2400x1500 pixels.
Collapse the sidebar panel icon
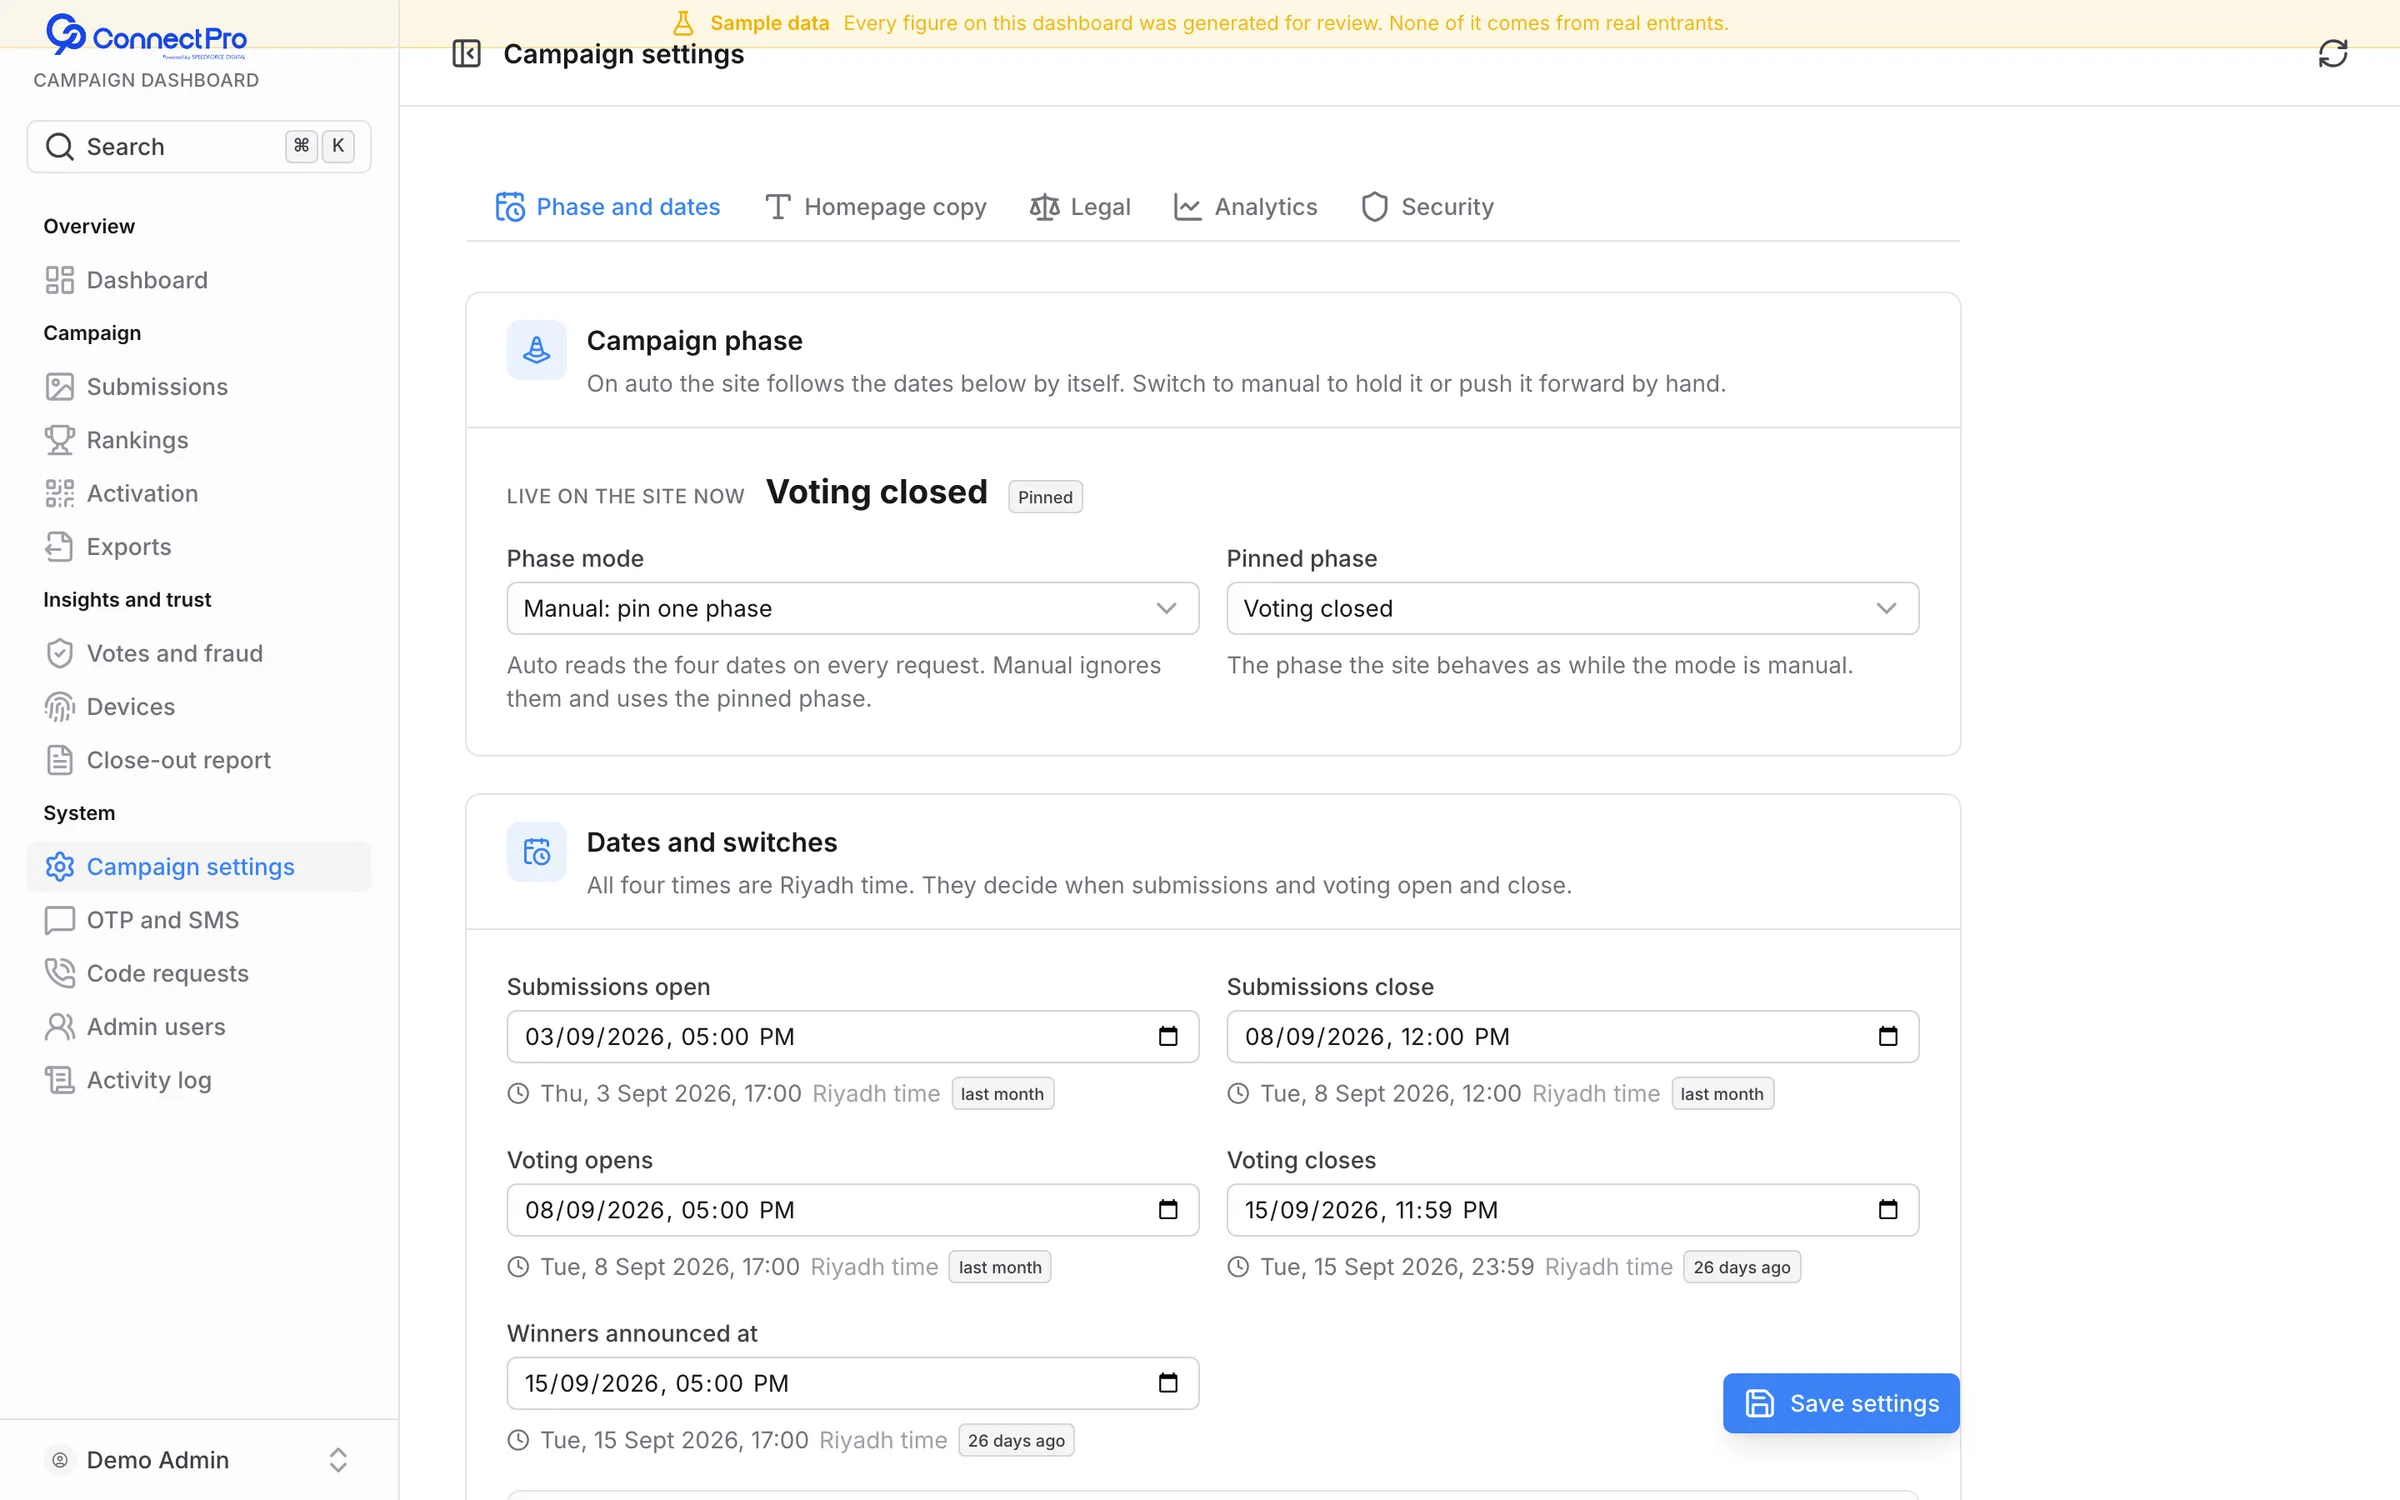pyautogui.click(x=467, y=54)
